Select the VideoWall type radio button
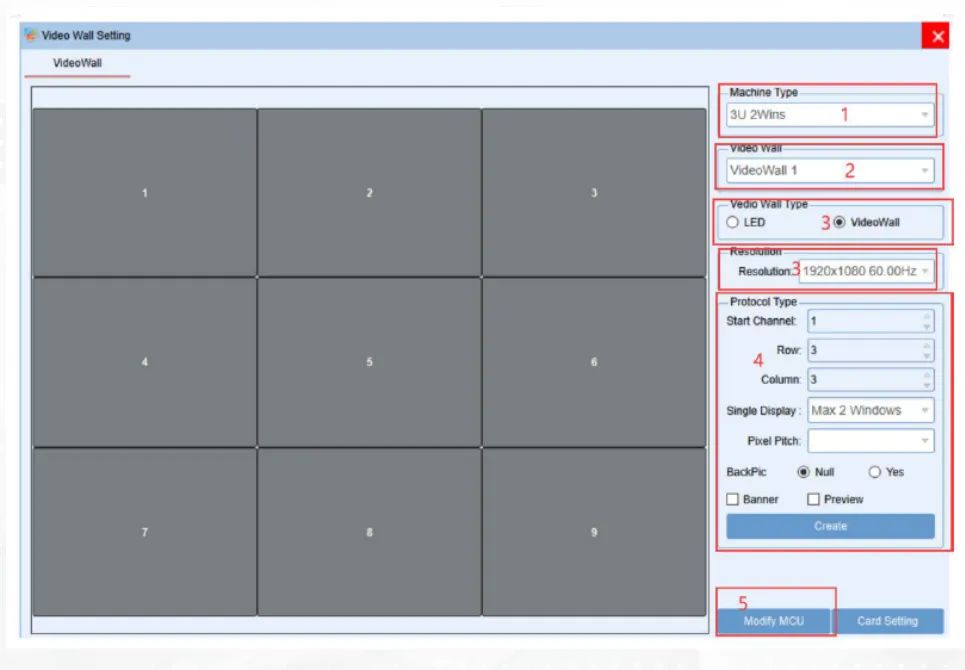965x670 pixels. pos(839,222)
